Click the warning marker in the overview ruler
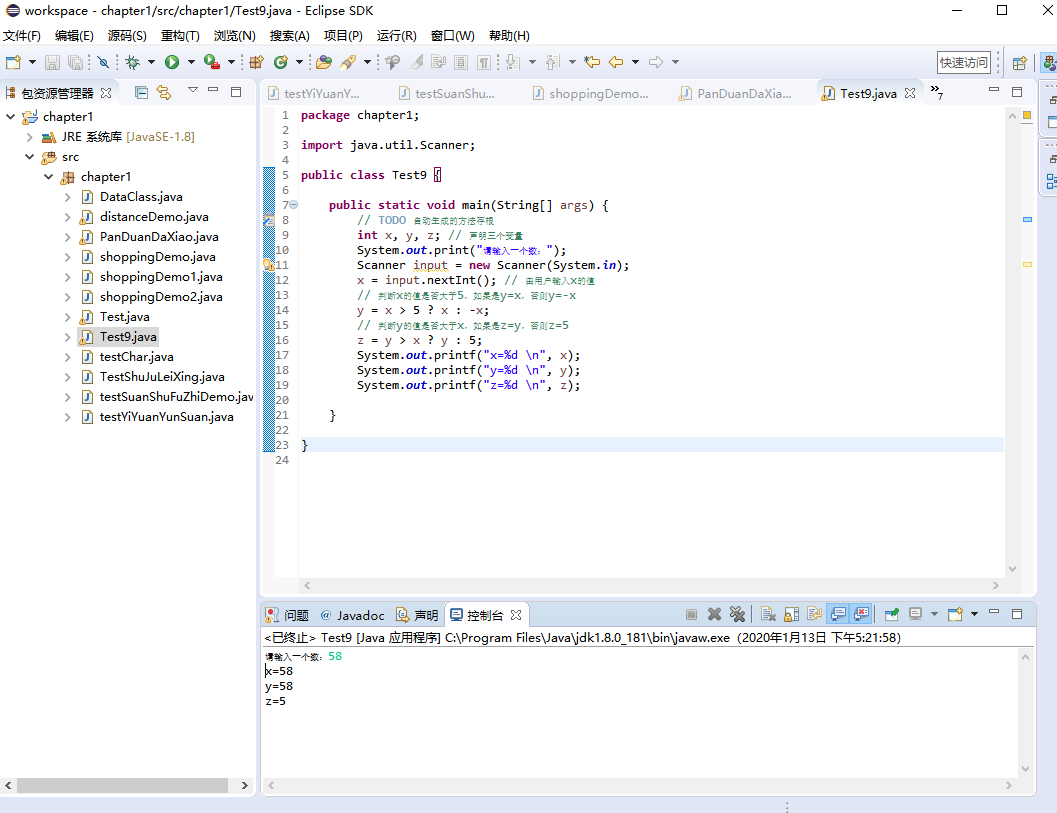The width and height of the screenshot is (1057, 813). pos(1027,264)
